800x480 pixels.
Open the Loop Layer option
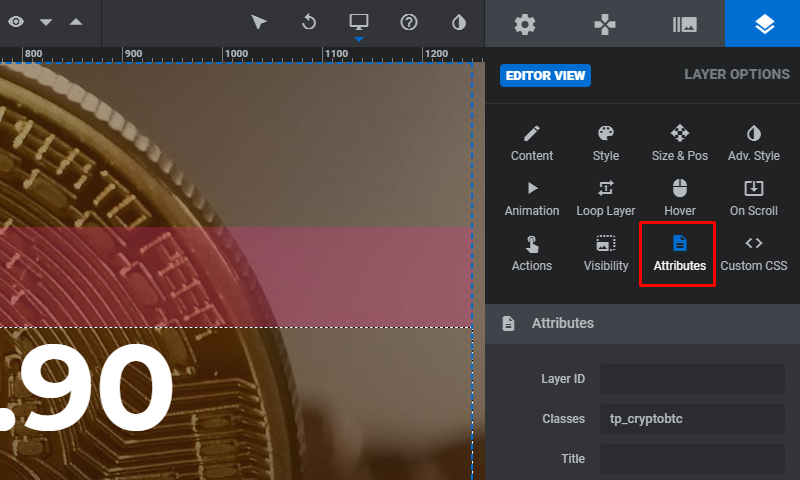(606, 198)
